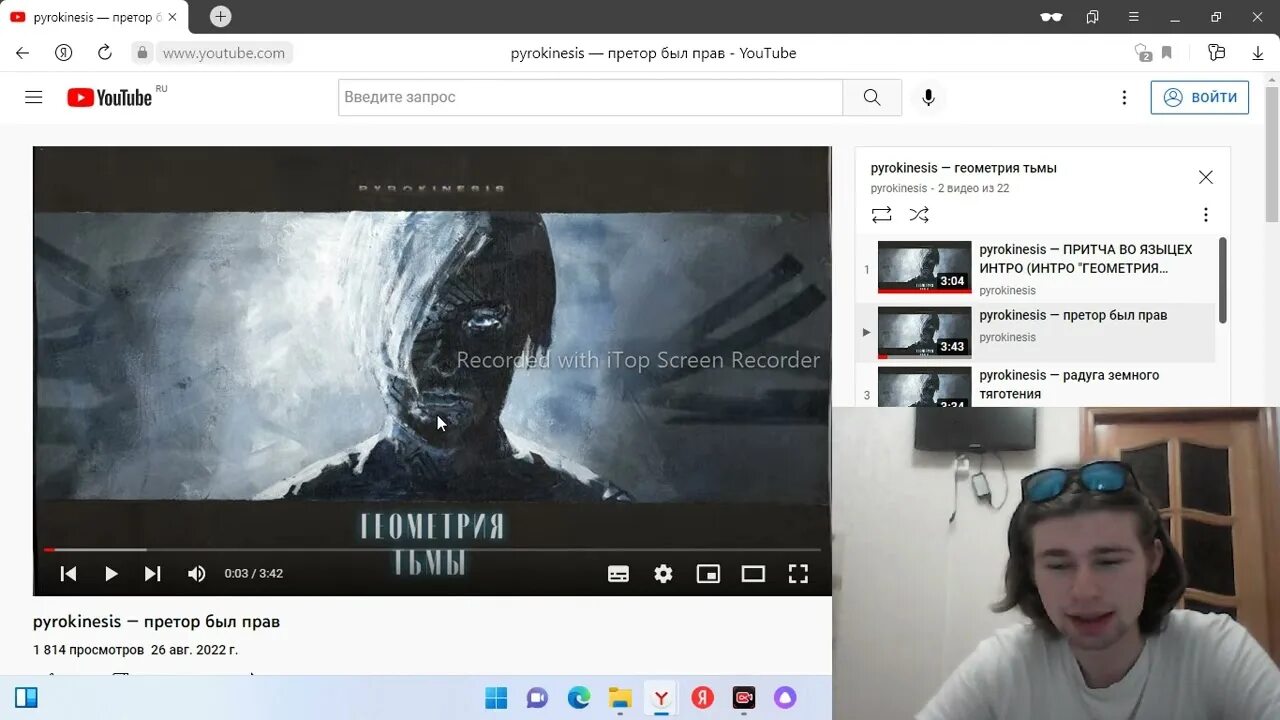1280x720 pixels.
Task: Open Windows widgets icon on taskbar
Action: [26, 698]
